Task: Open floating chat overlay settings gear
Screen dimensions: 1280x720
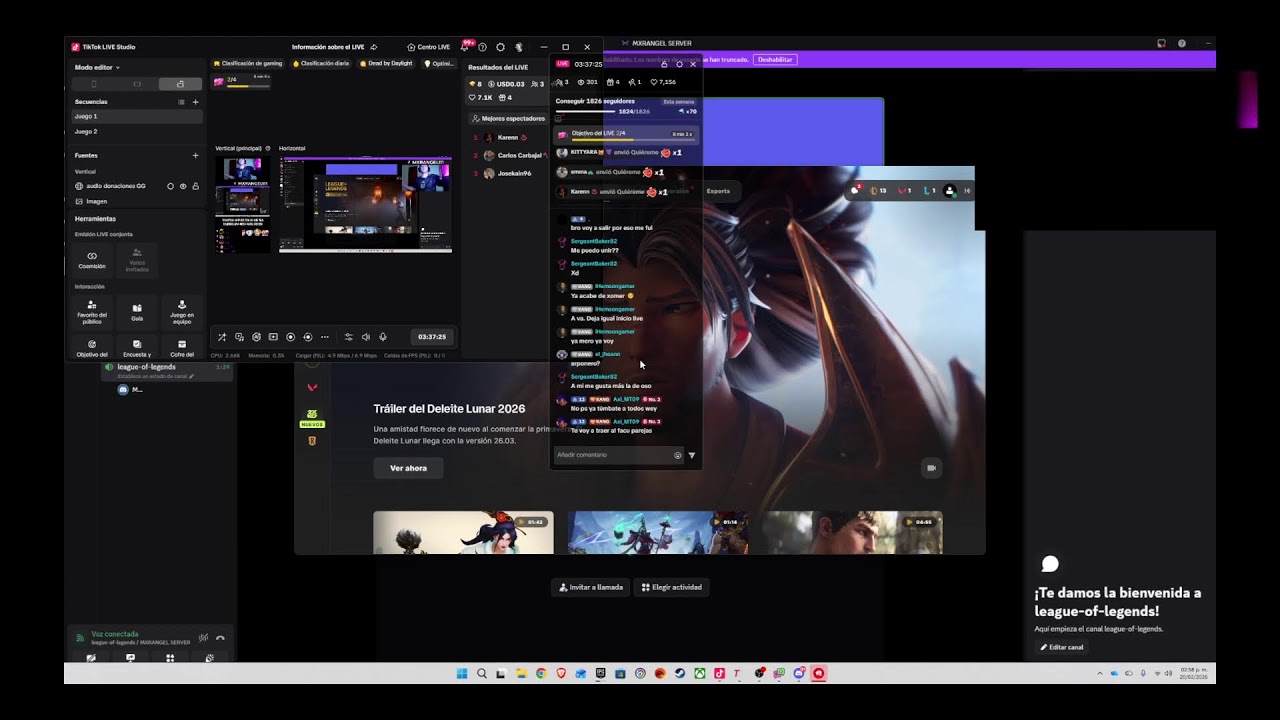Action: [x=679, y=64]
